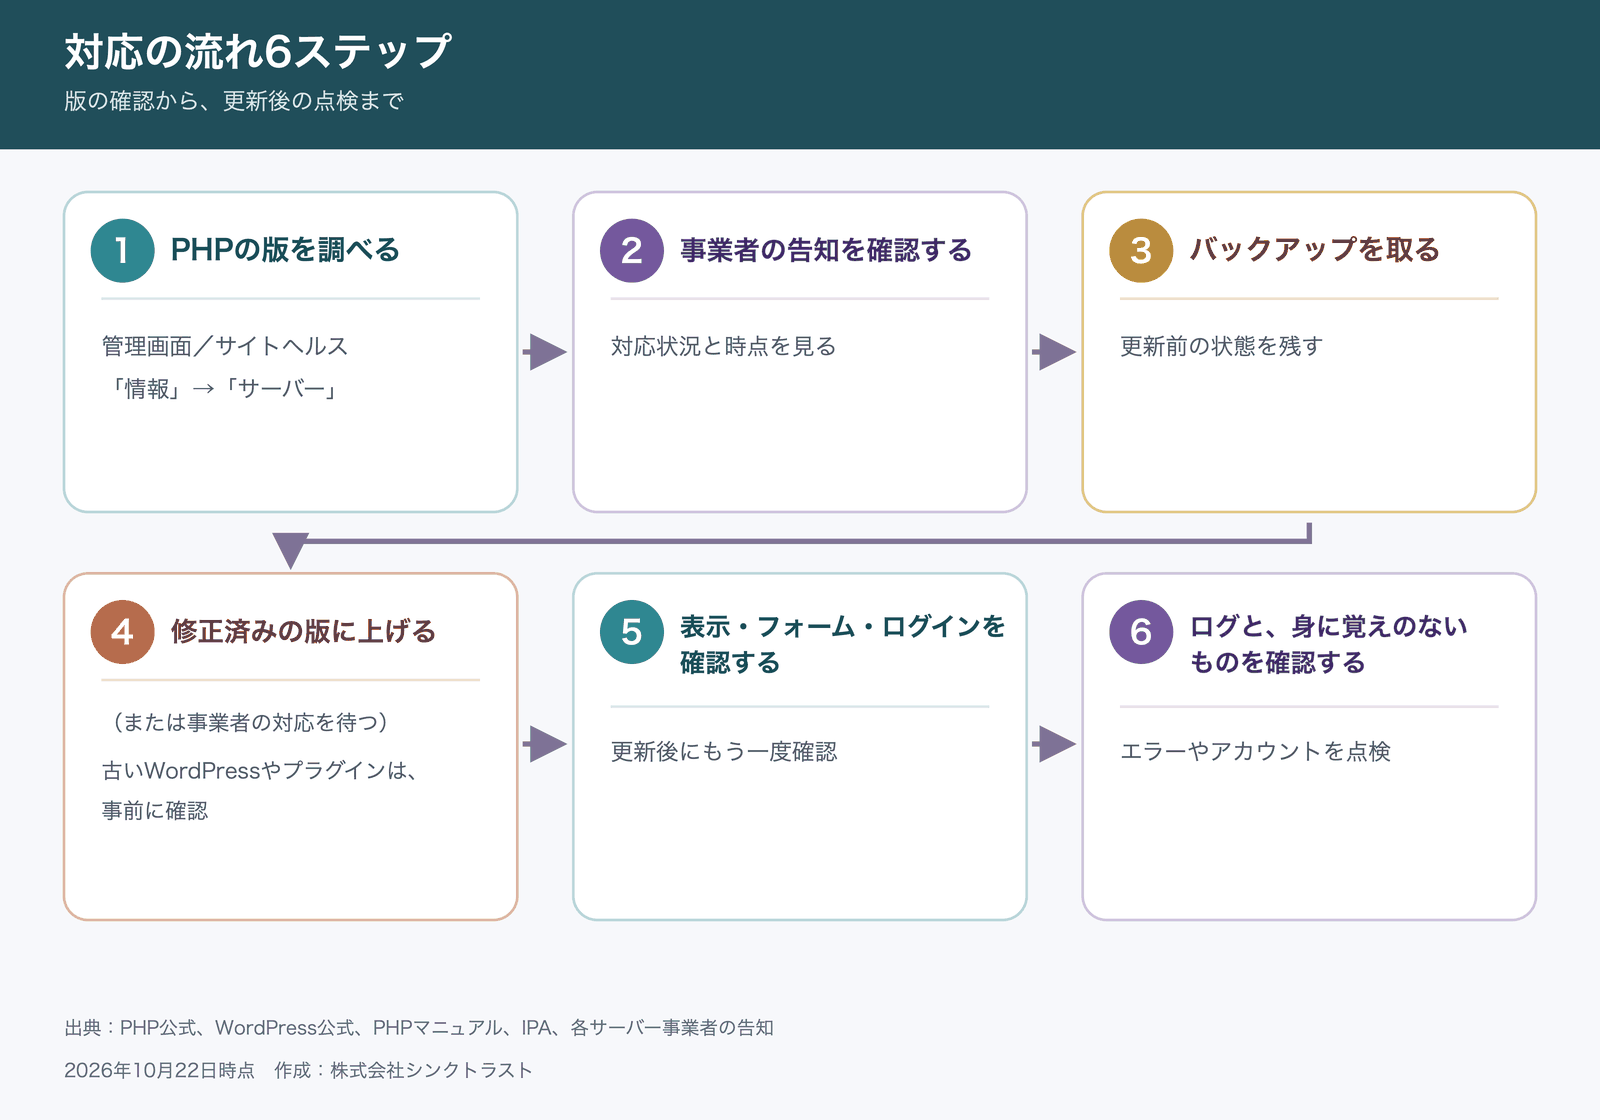Viewport: 1600px width, 1120px height.
Task: Click the date text "2026年10月22日時点"
Action: point(159,1070)
